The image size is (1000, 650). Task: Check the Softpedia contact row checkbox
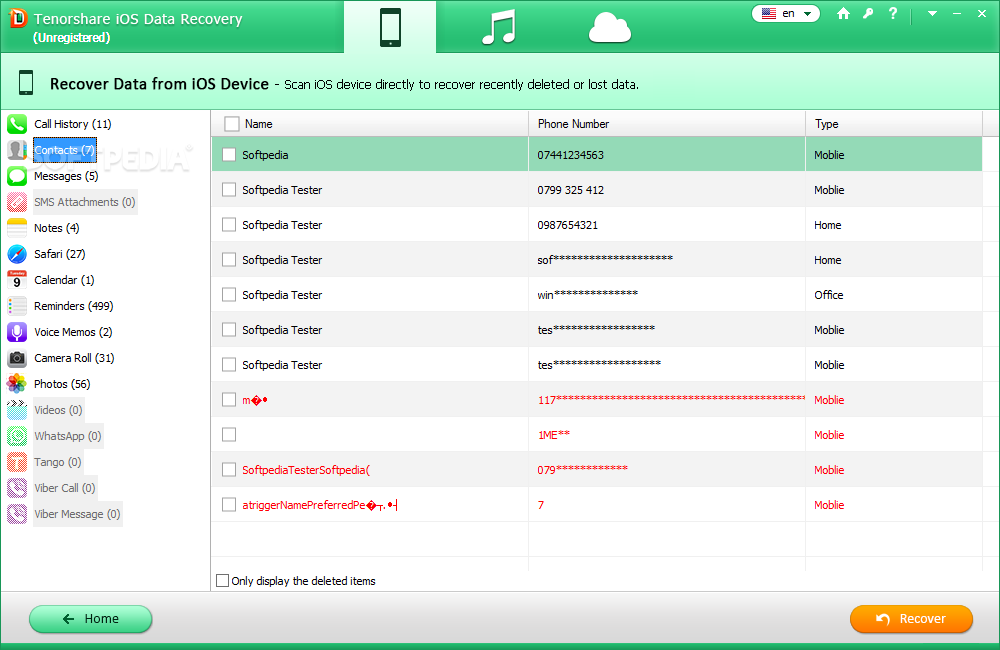[x=229, y=154]
